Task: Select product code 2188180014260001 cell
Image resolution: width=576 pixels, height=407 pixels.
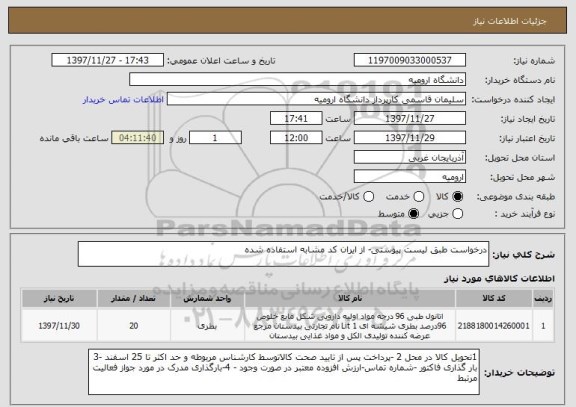Action: 494,326
